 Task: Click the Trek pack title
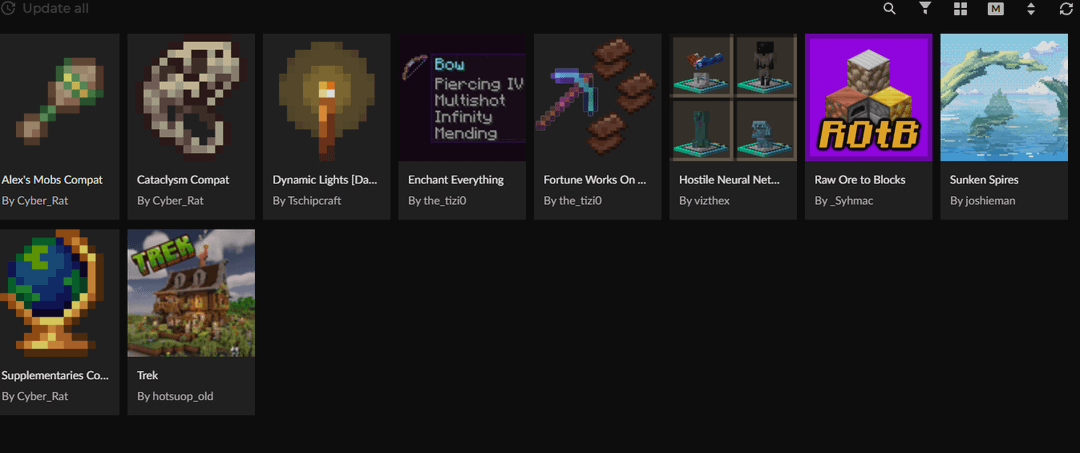[147, 376]
